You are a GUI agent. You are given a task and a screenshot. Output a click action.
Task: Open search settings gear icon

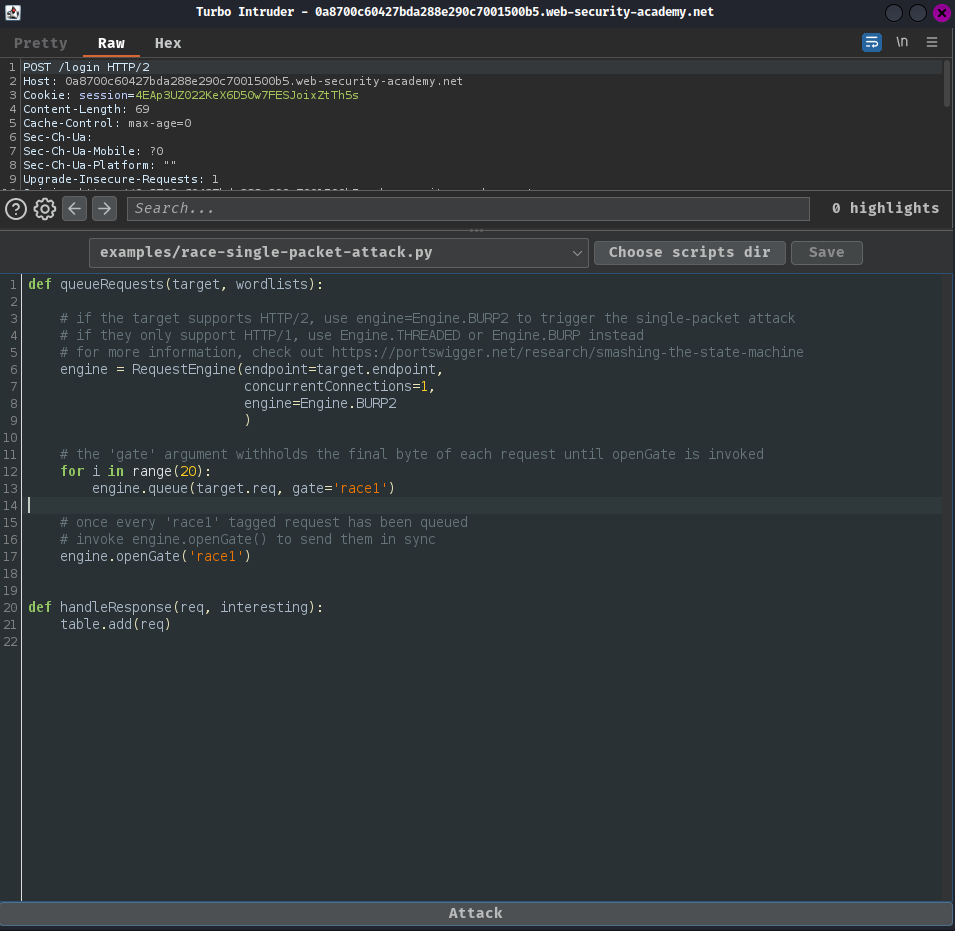point(44,209)
